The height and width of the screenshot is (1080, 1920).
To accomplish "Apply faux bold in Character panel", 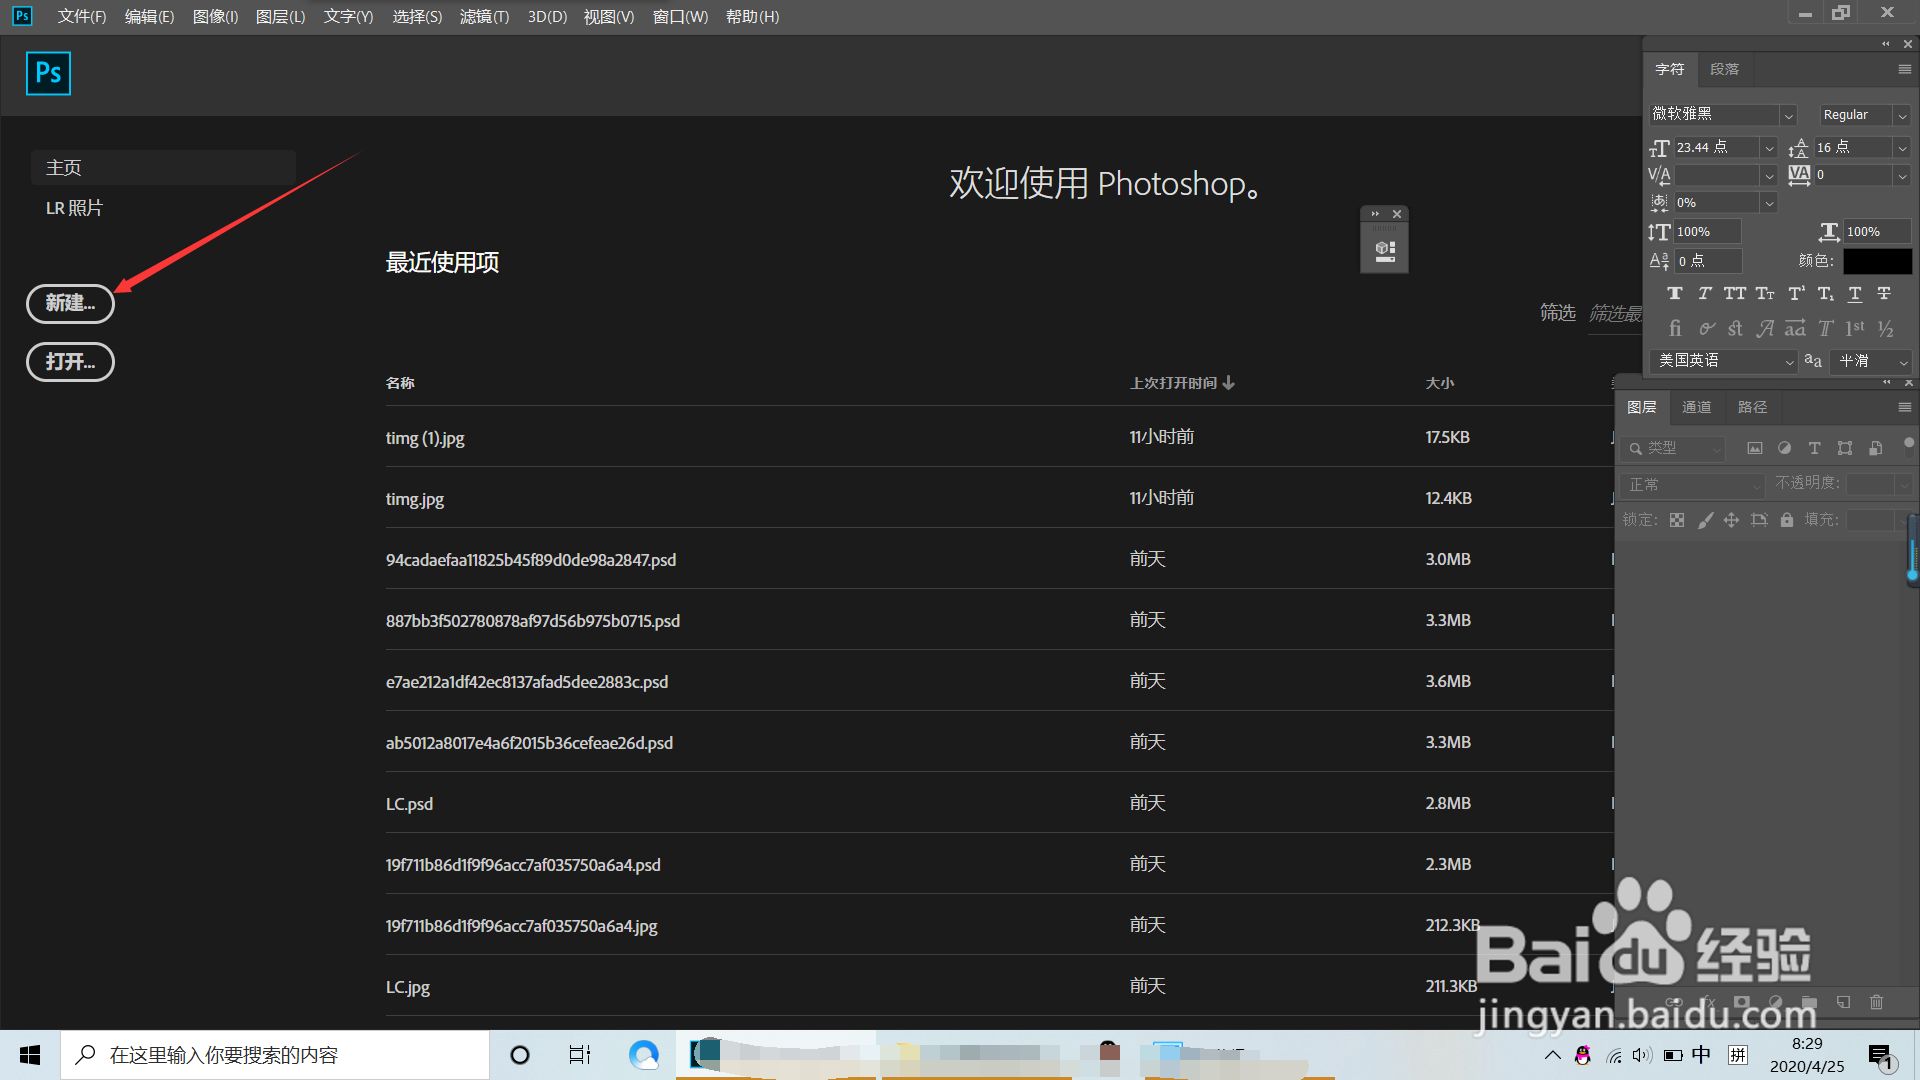I will [1675, 294].
